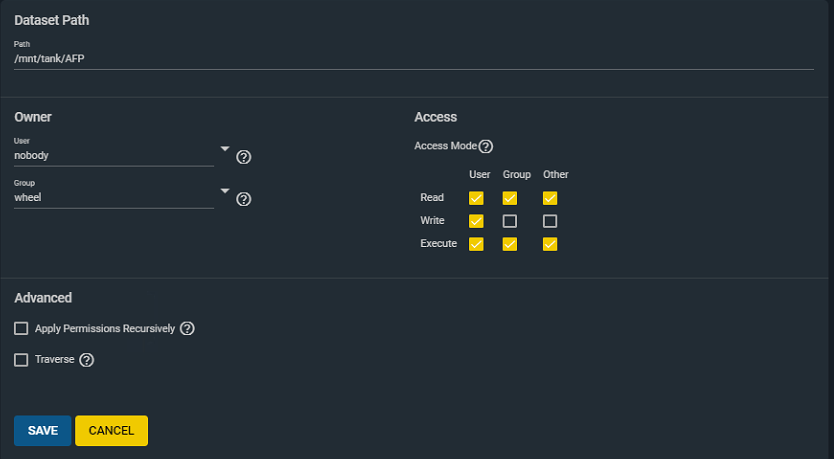Enable Apply Permissions Recursively checkbox

(x=21, y=328)
